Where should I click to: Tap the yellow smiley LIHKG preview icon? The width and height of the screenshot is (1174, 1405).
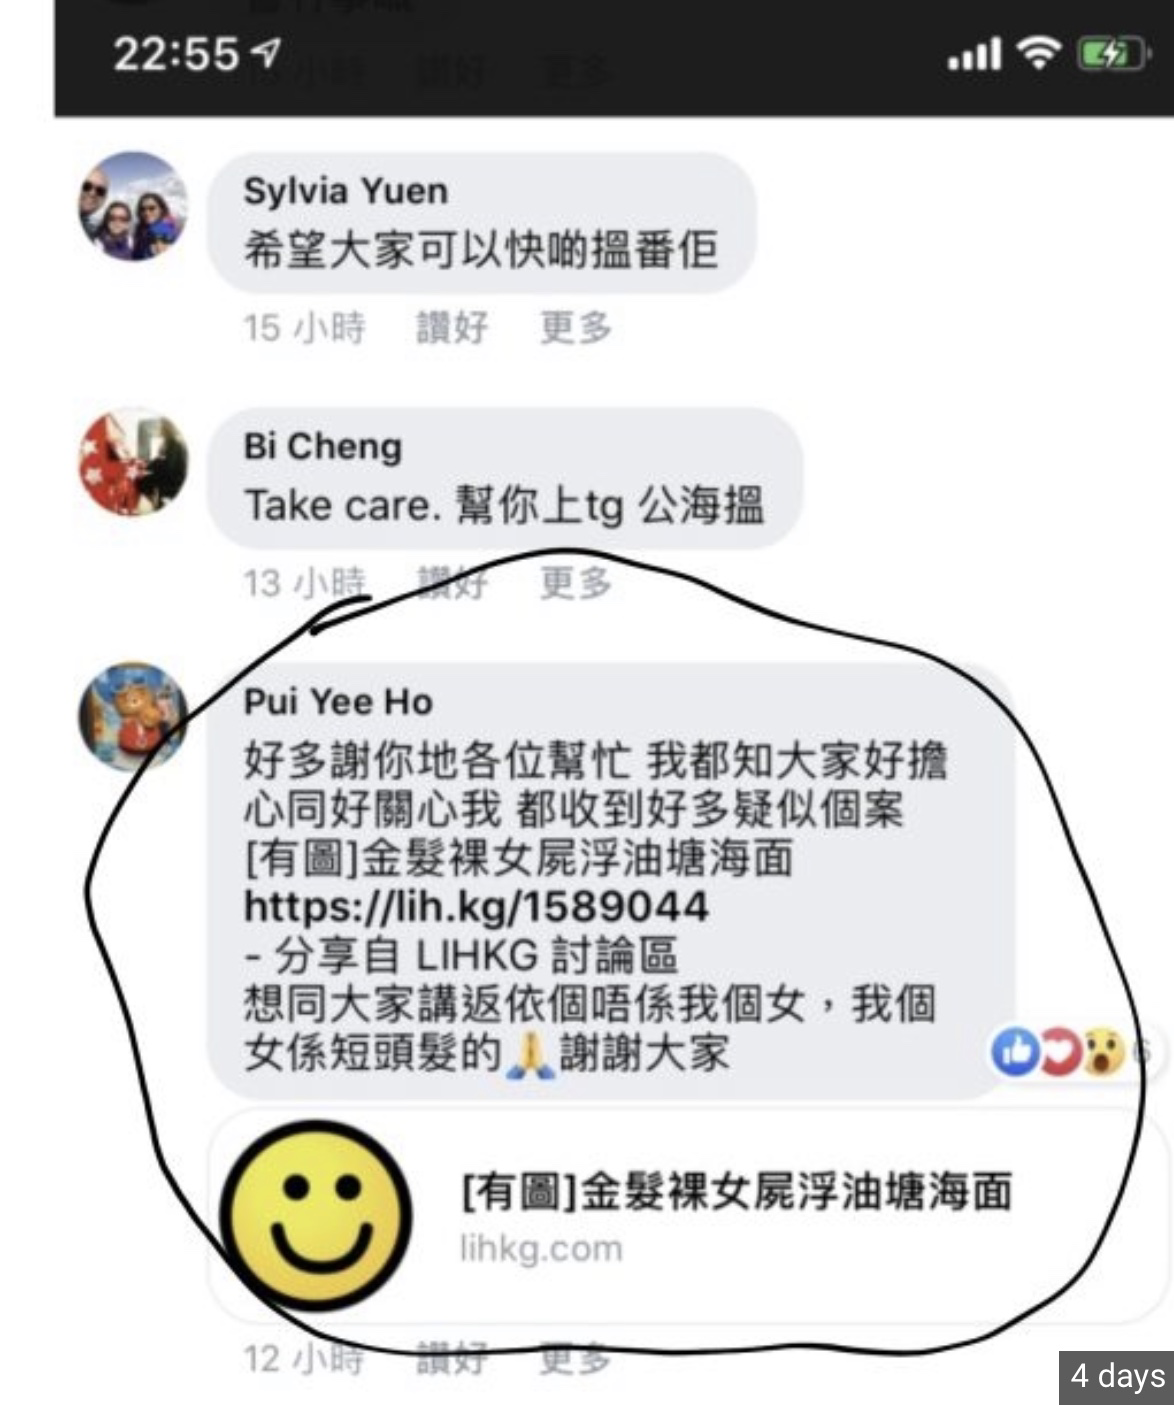coord(315,1216)
